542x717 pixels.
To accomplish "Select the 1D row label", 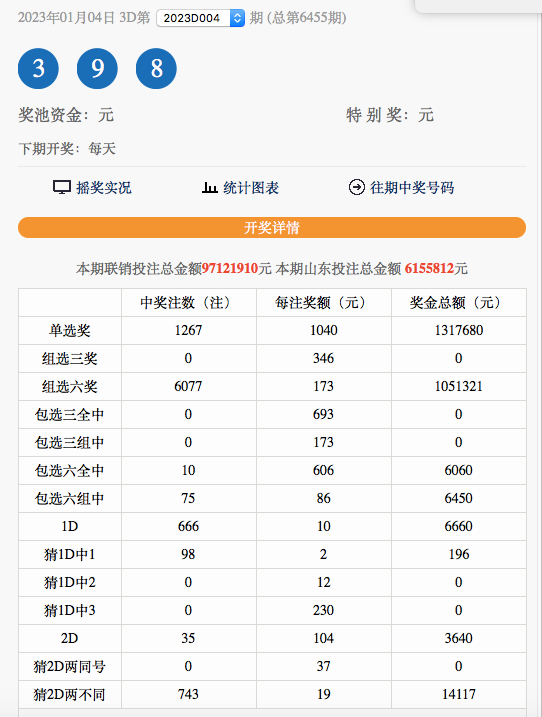I will click(x=70, y=526).
